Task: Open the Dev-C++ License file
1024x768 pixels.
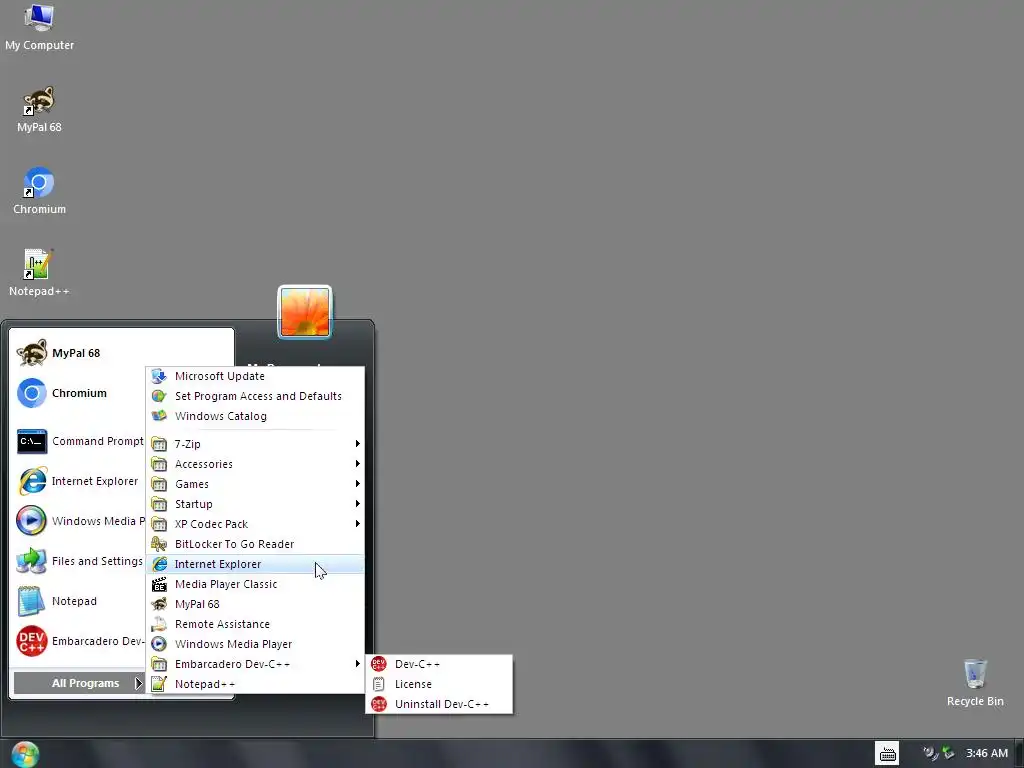Action: point(439,684)
